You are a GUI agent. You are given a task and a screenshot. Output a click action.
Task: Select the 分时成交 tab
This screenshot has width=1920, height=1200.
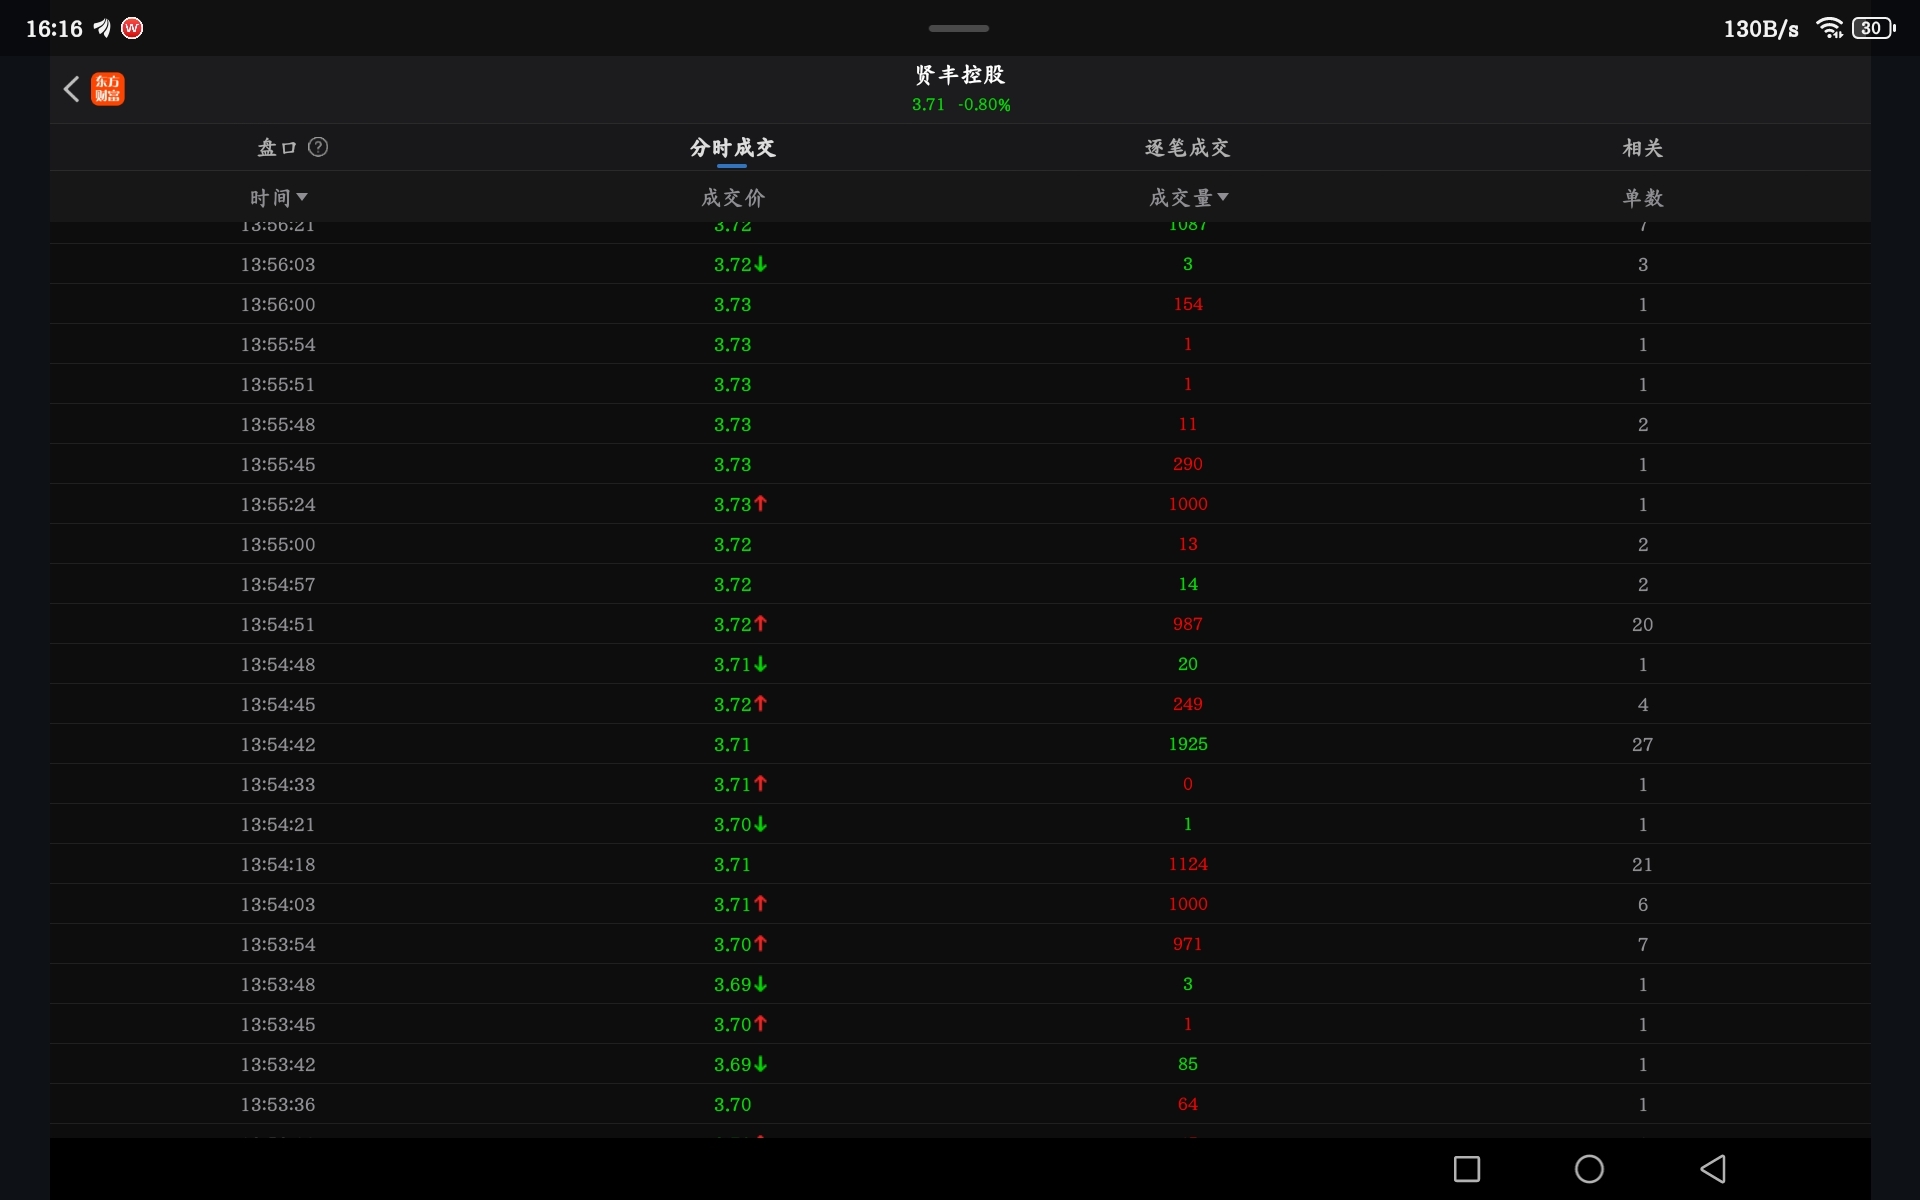[732, 147]
